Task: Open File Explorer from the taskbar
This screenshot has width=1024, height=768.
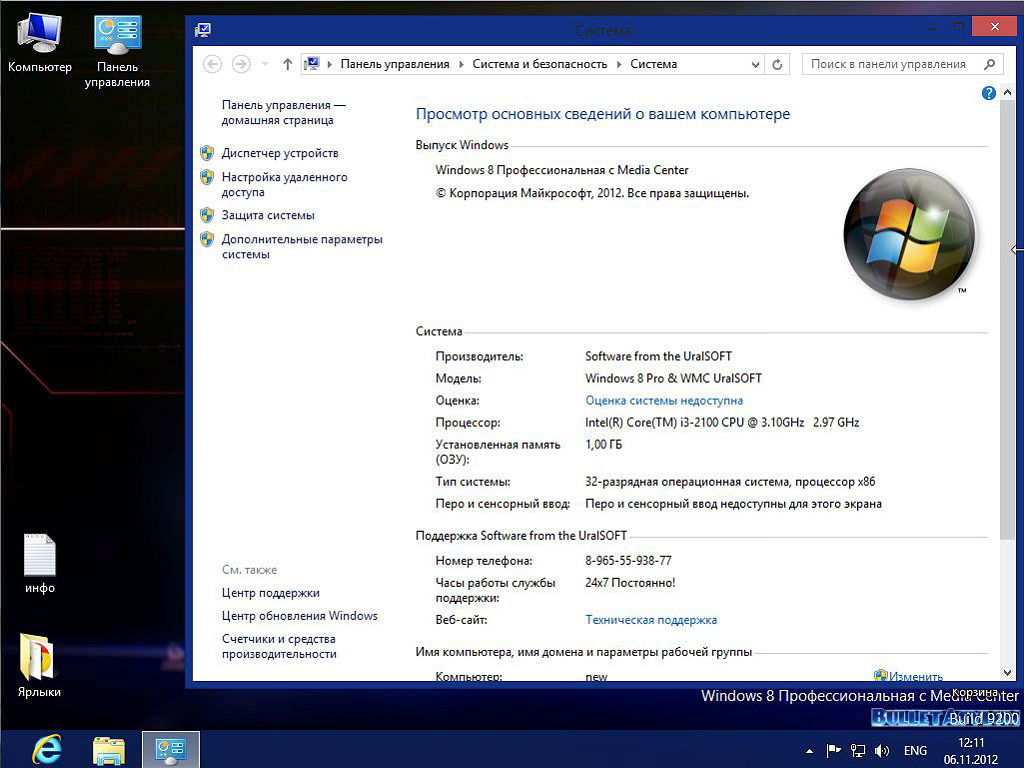Action: click(x=108, y=750)
